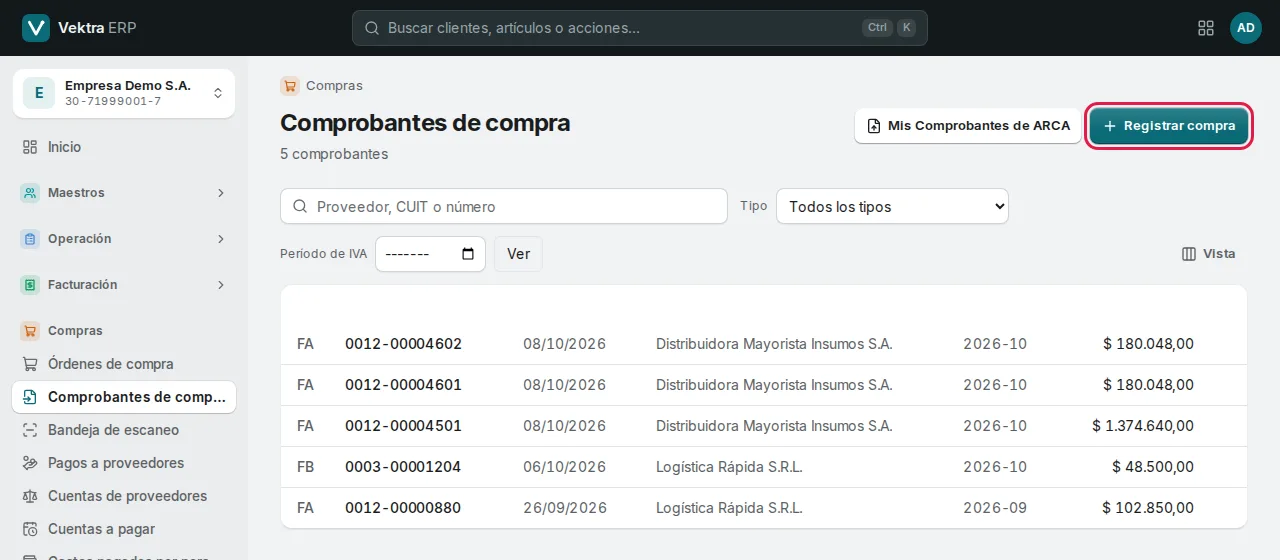Click the magnifier icon in Proveedor search field
The image size is (1280, 560).
click(x=300, y=207)
